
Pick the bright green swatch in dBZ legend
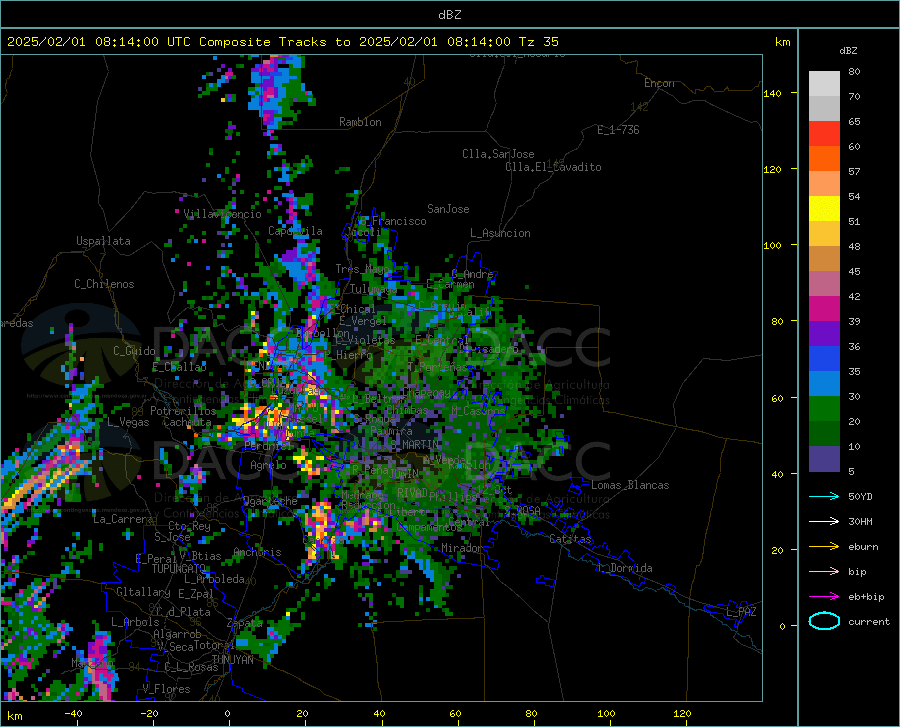(x=824, y=409)
